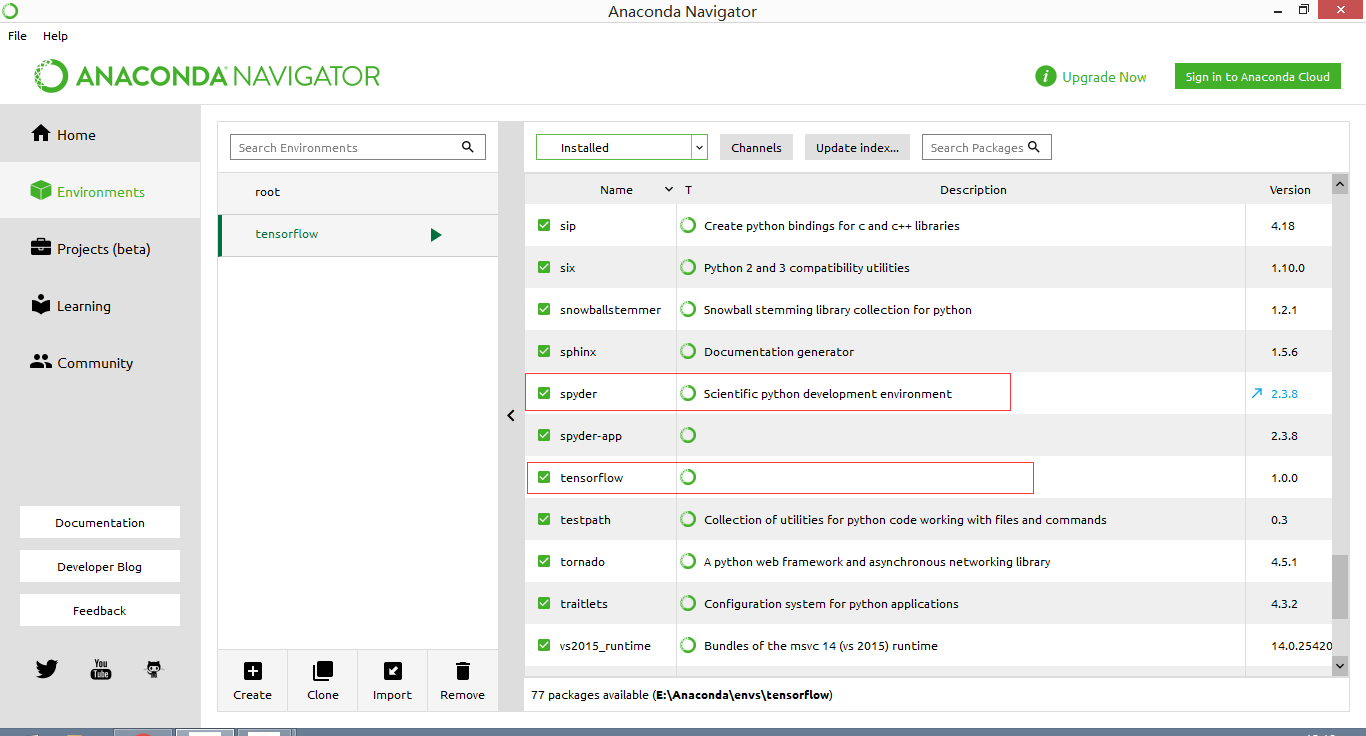
Task: Click the type circle icon for sphinx
Action: (688, 351)
